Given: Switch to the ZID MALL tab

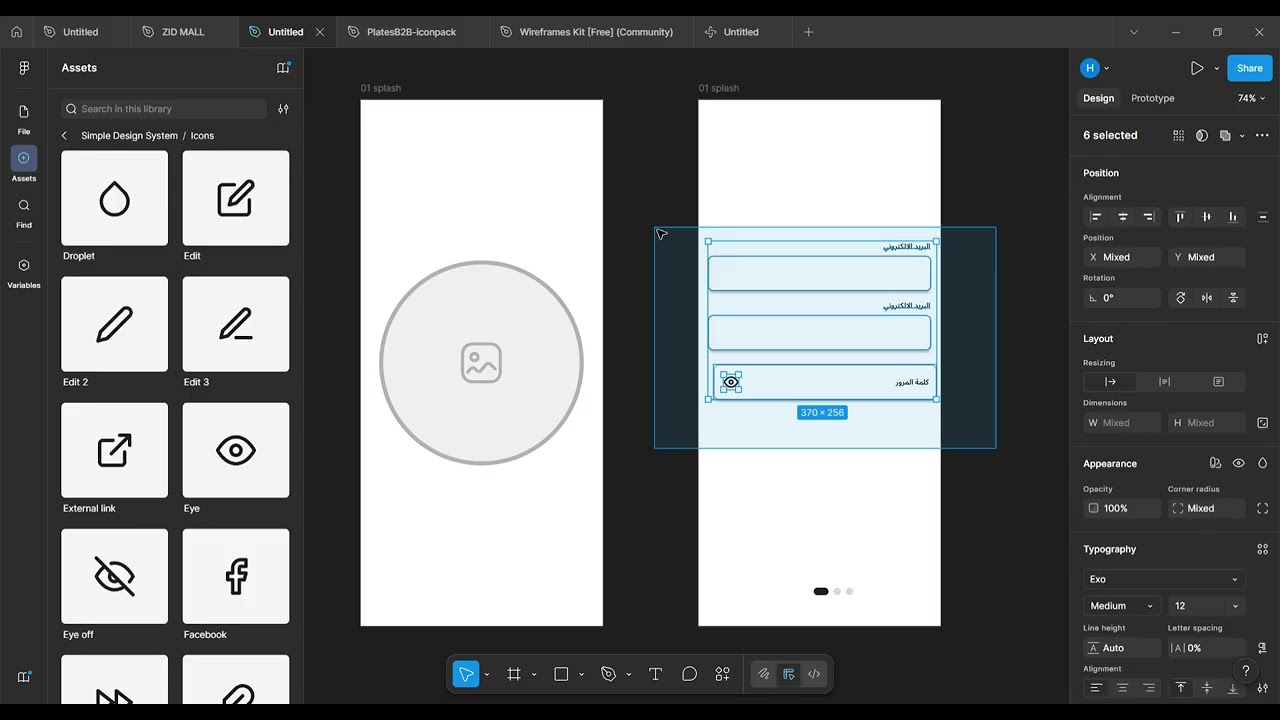Looking at the screenshot, I should coord(183,32).
